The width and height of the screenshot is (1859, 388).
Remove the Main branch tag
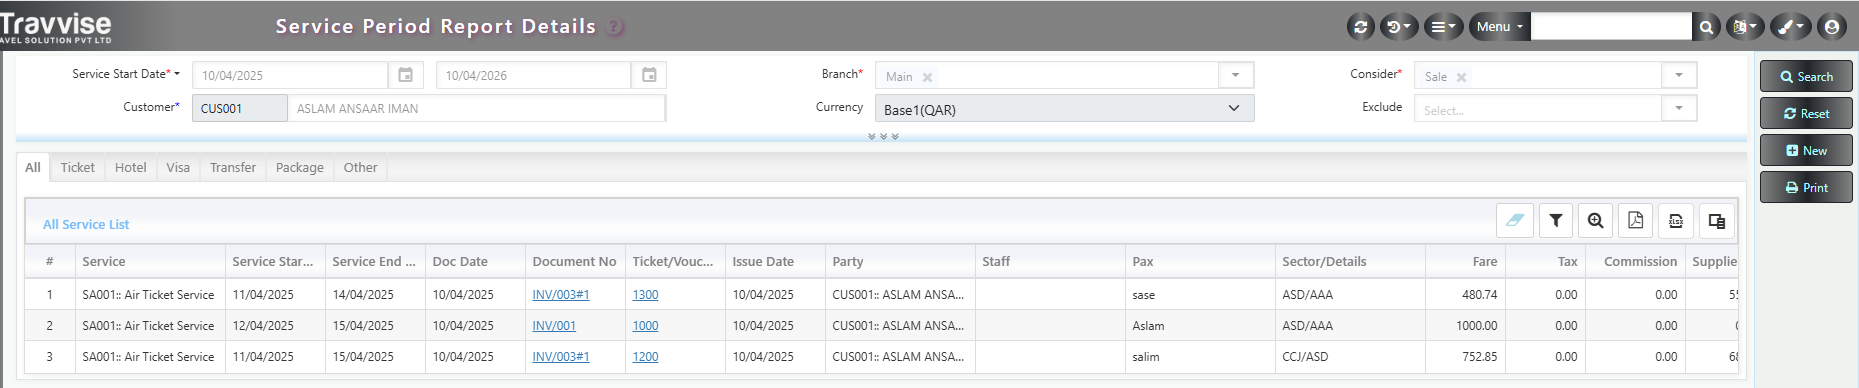coord(927,77)
